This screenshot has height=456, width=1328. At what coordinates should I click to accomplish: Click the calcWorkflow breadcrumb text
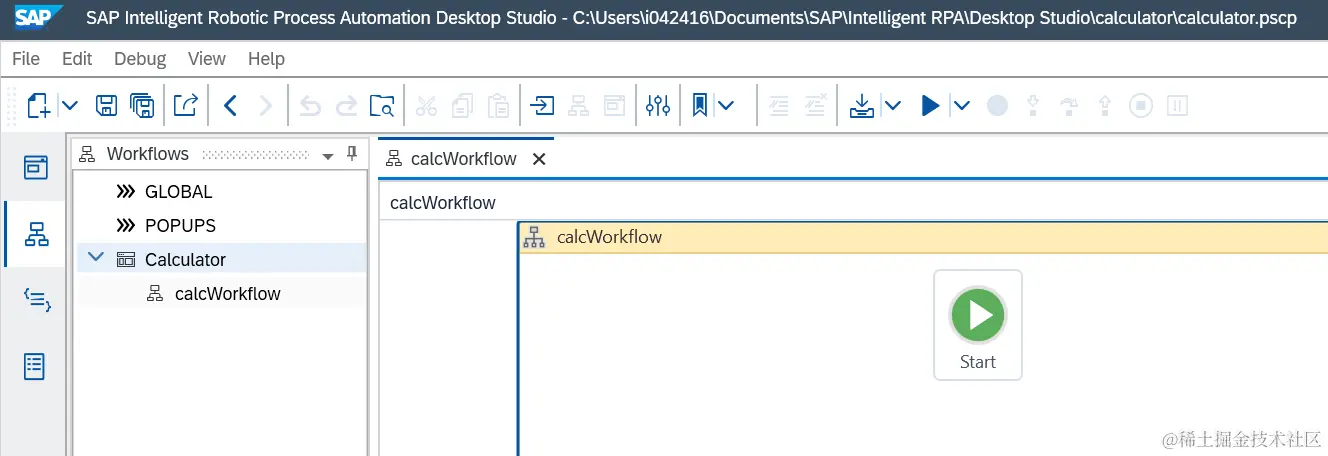click(x=443, y=203)
